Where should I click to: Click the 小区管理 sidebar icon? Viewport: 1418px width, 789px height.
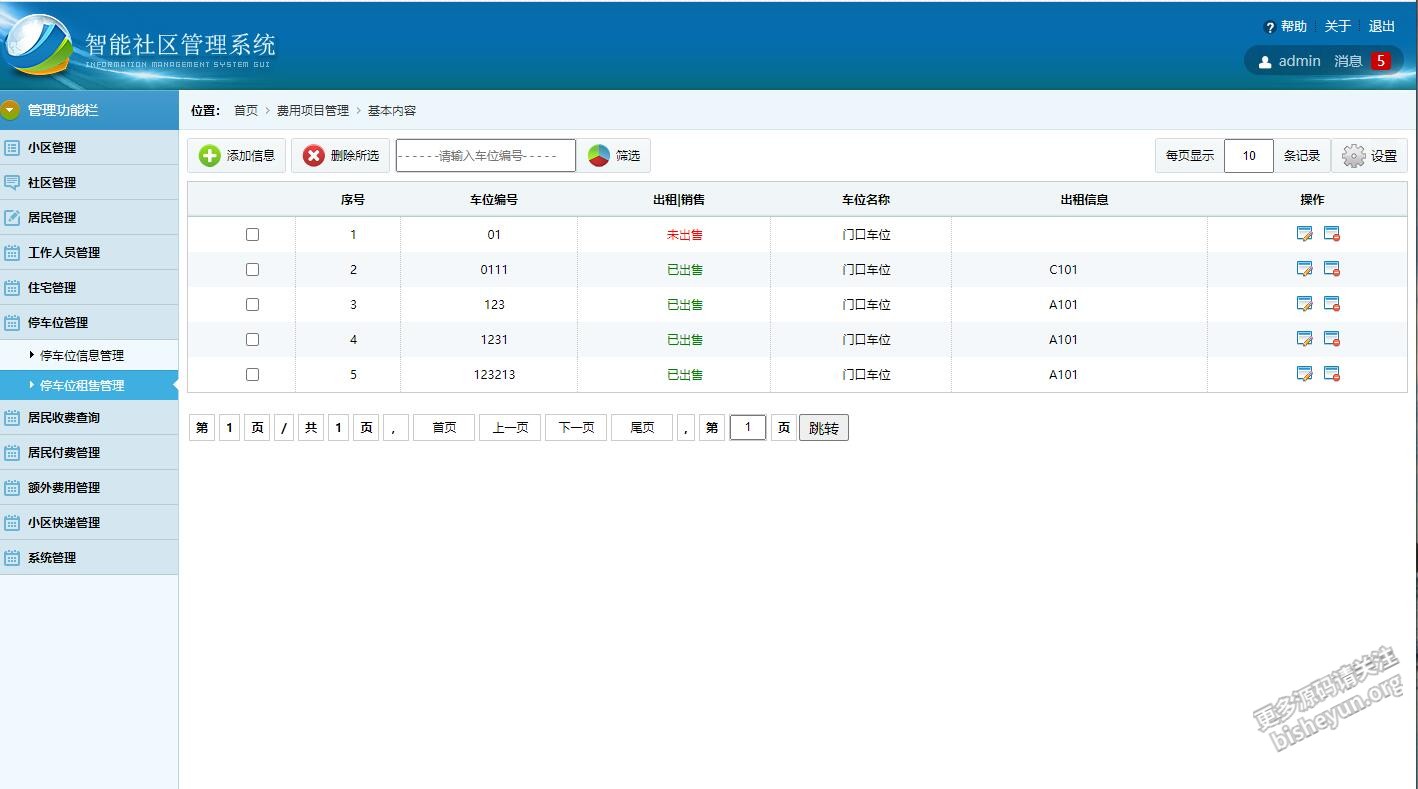12,148
